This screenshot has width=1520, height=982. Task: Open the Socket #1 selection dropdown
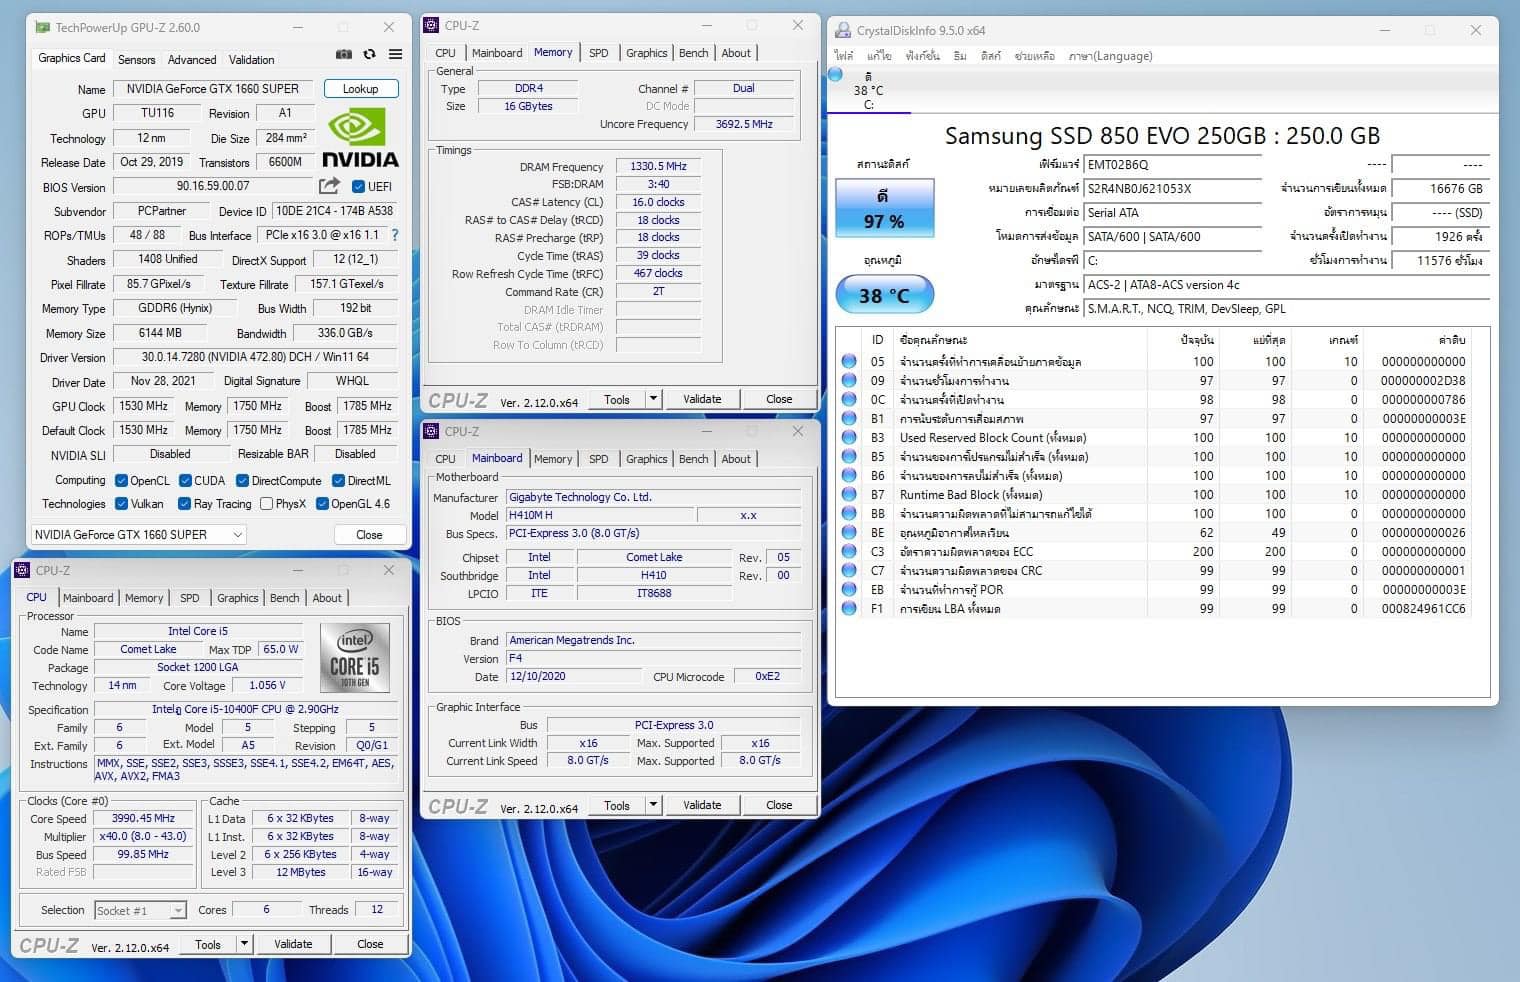(x=140, y=910)
